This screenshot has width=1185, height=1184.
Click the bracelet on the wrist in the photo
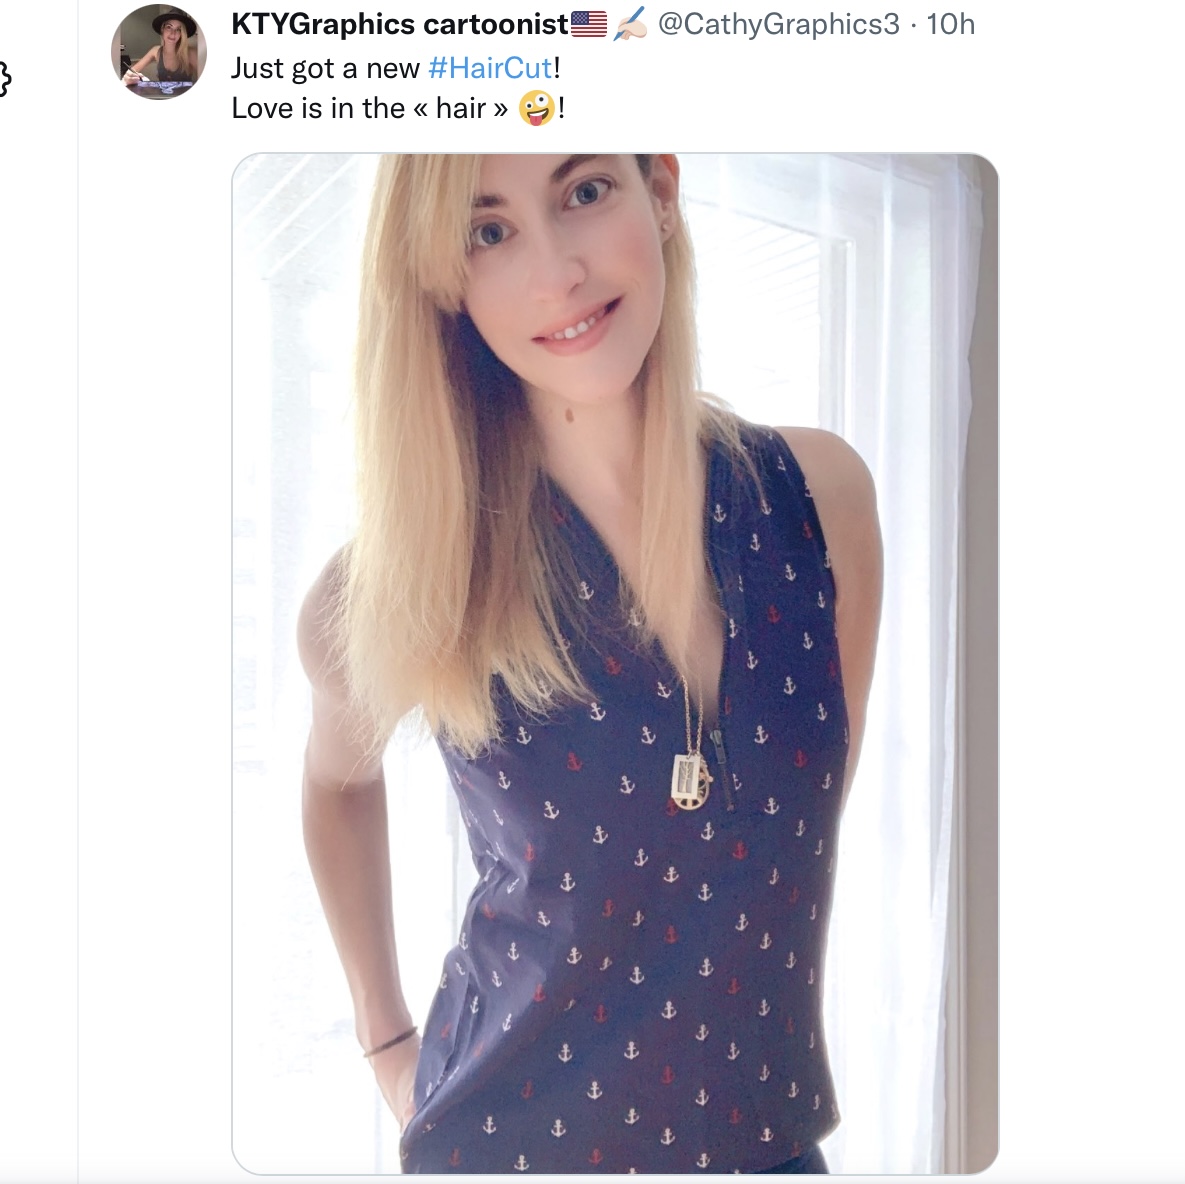pyautogui.click(x=390, y=1041)
